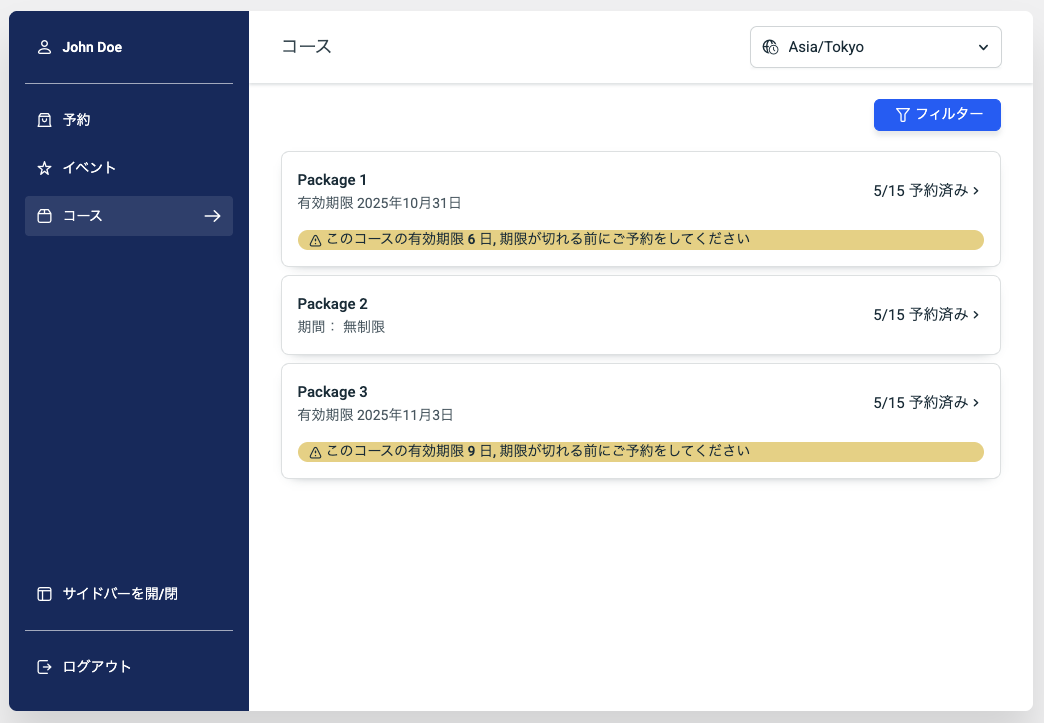Click the yellow expiry warning banner in Package 1

point(640,240)
